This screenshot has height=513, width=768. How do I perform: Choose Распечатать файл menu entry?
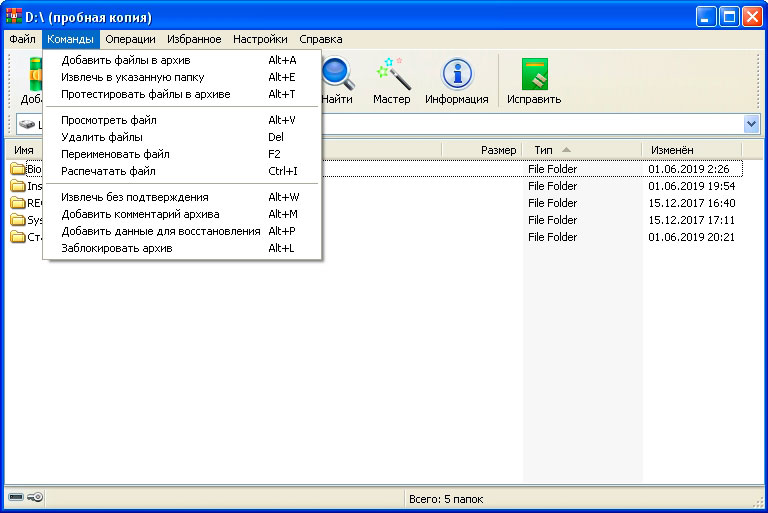point(182,171)
